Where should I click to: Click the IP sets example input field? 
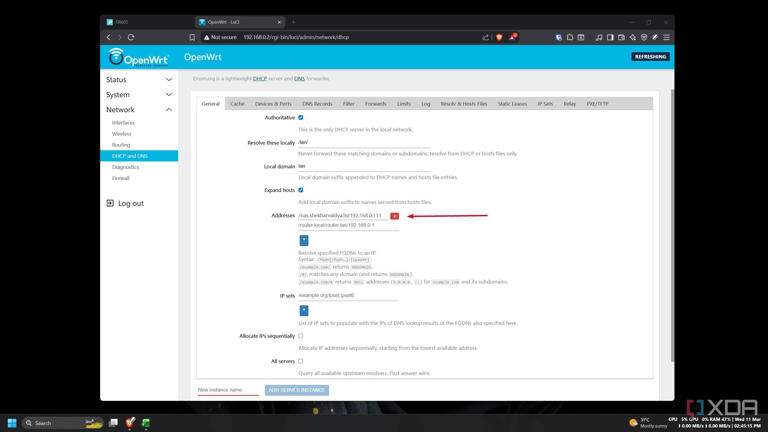point(348,295)
